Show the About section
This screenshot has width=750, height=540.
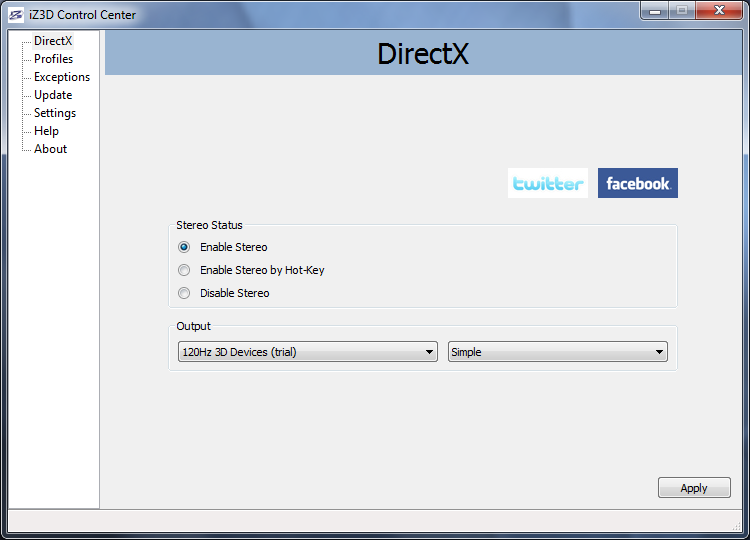click(50, 149)
